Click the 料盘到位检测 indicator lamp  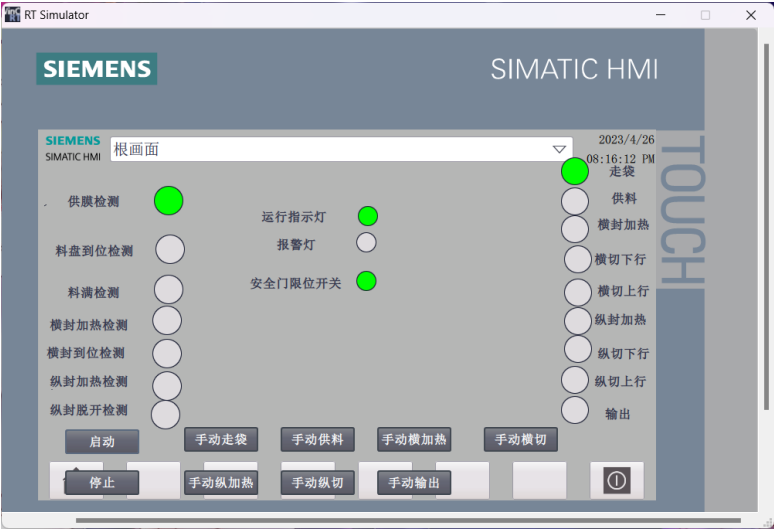pyautogui.click(x=170, y=249)
